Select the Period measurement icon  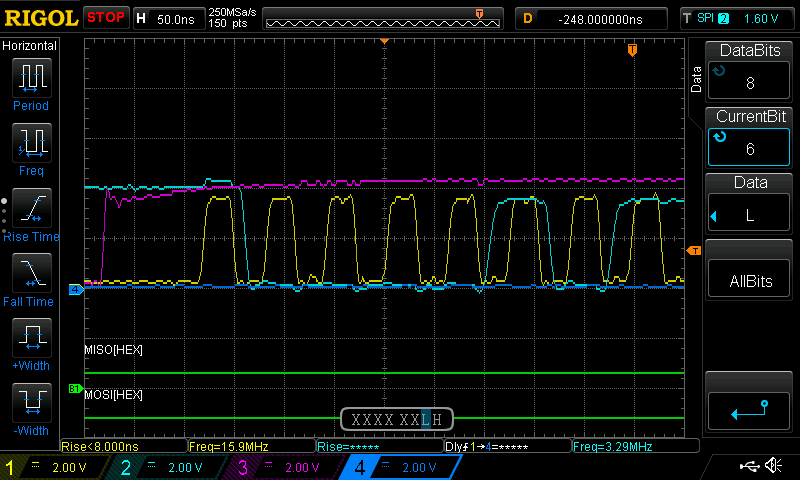tap(32, 78)
